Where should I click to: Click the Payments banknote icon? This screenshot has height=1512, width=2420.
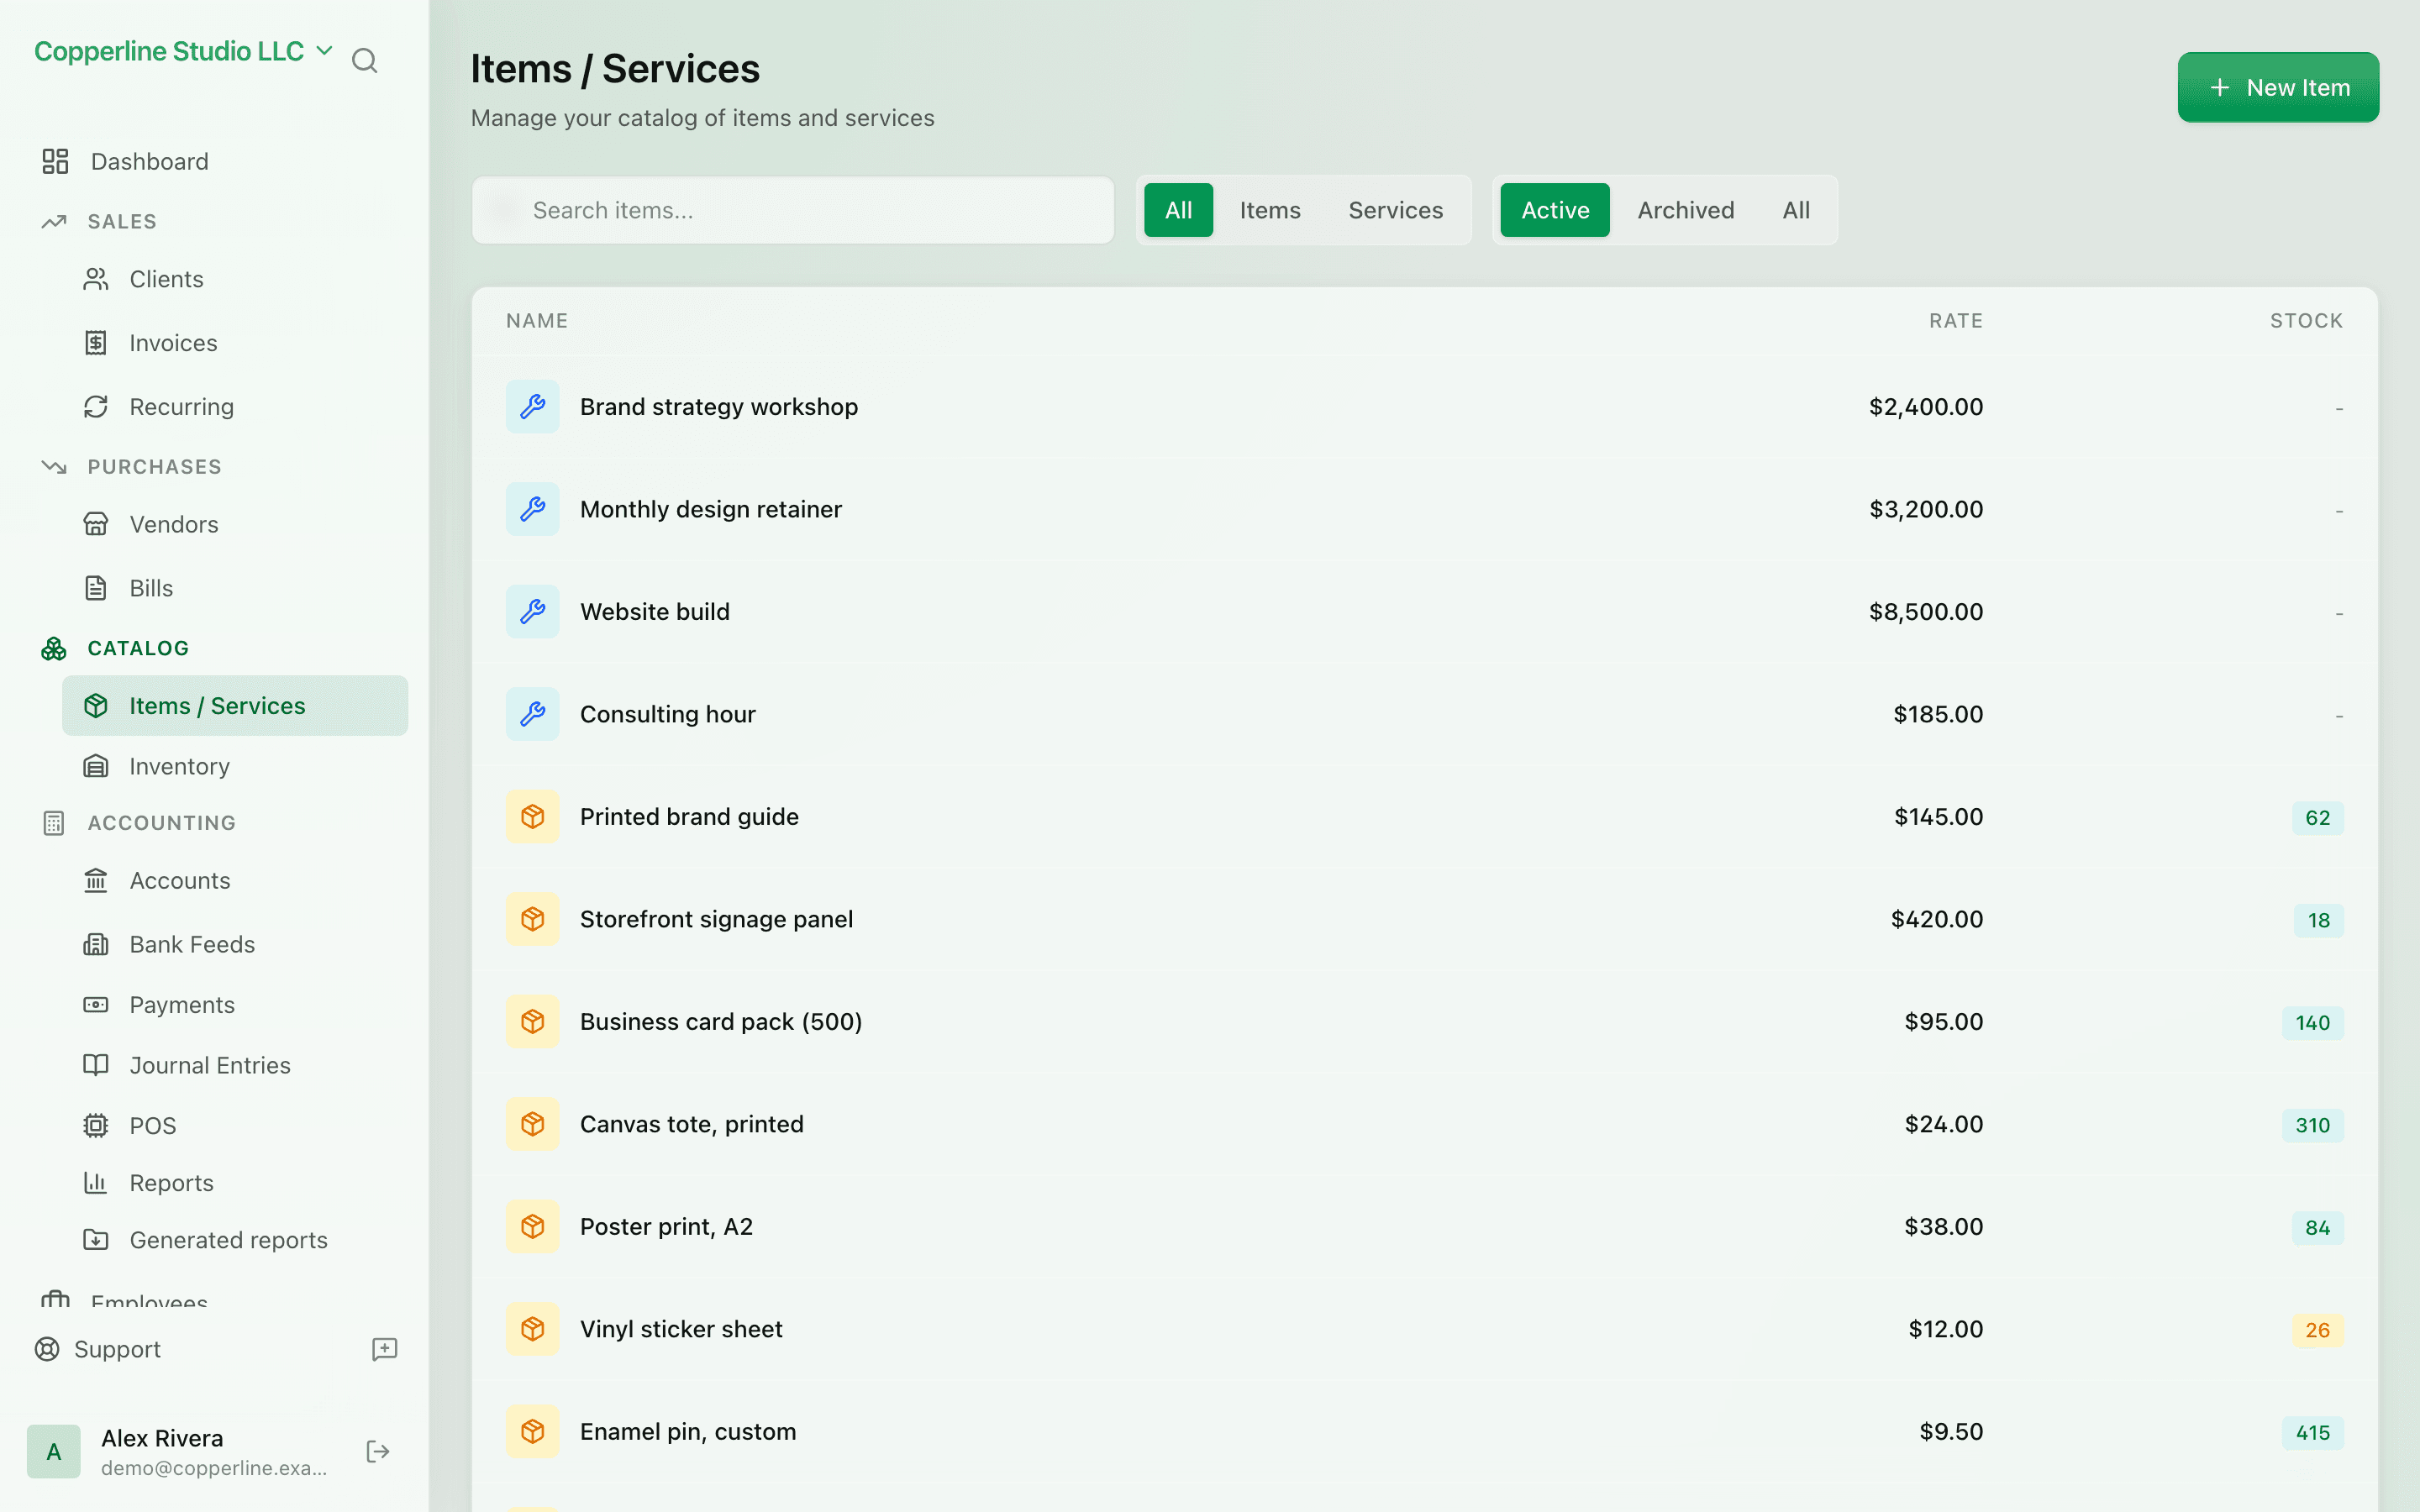click(96, 1004)
